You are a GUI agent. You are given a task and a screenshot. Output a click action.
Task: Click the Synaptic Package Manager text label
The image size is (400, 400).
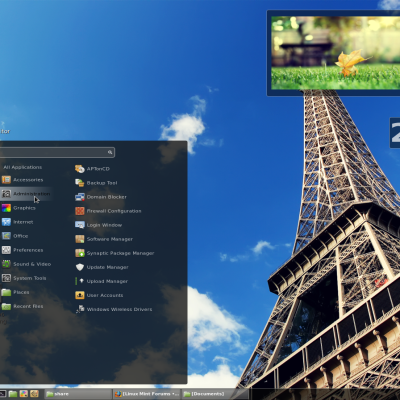[120, 253]
